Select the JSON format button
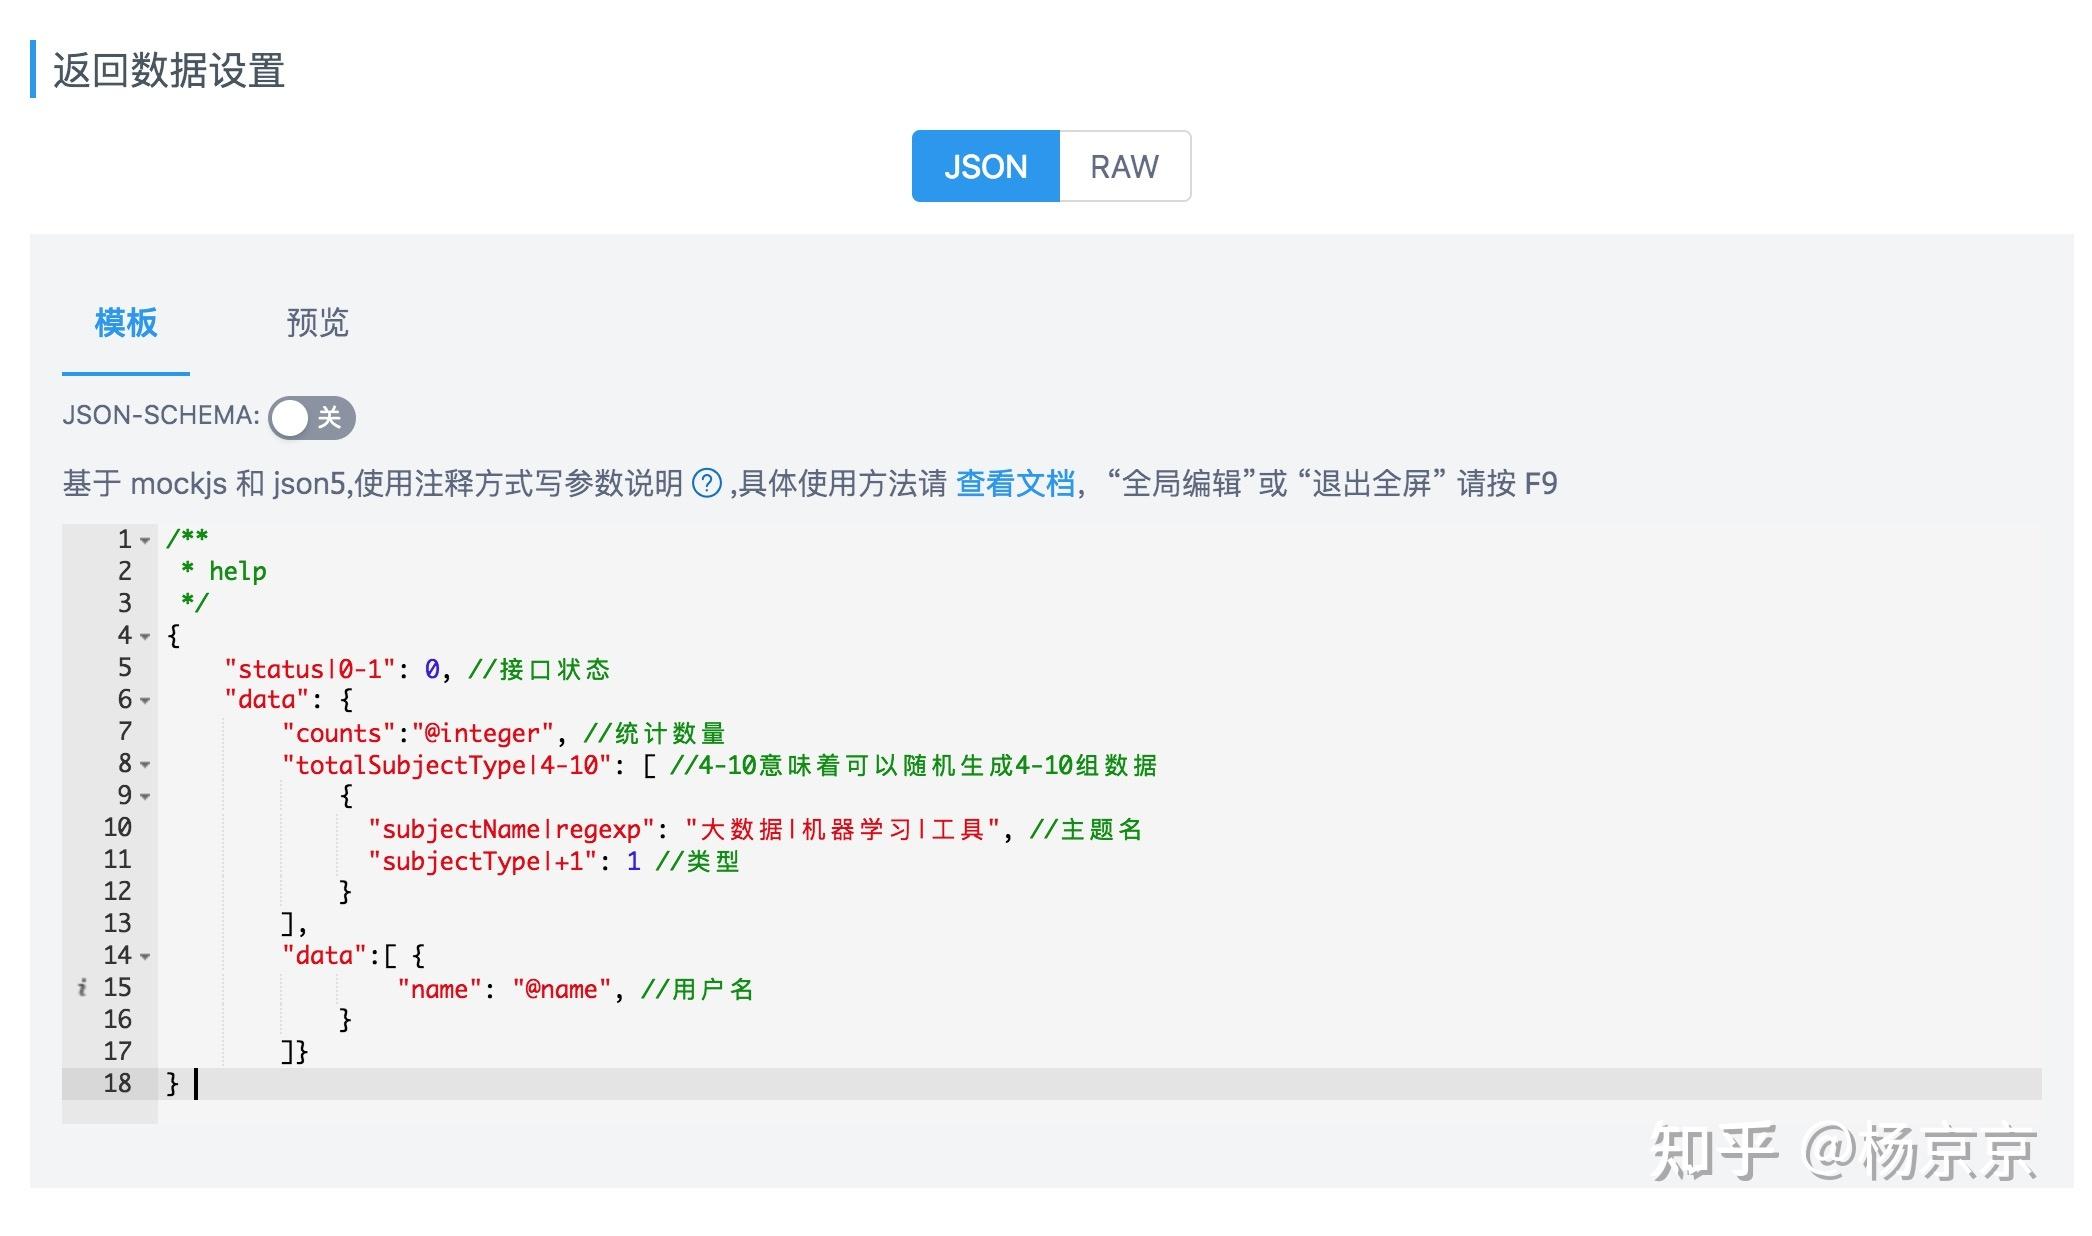The image size is (2092, 1236). click(985, 166)
